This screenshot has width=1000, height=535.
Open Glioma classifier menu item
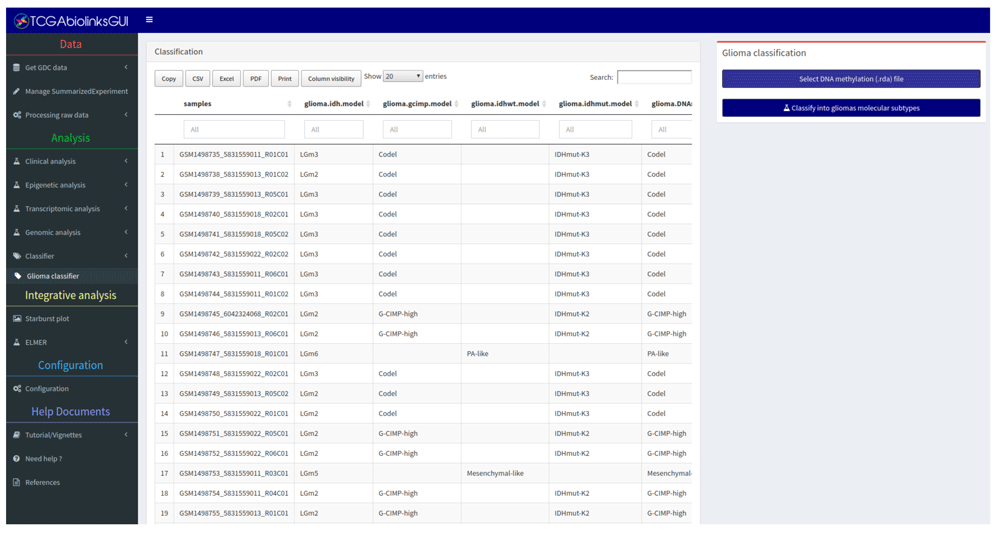point(72,276)
